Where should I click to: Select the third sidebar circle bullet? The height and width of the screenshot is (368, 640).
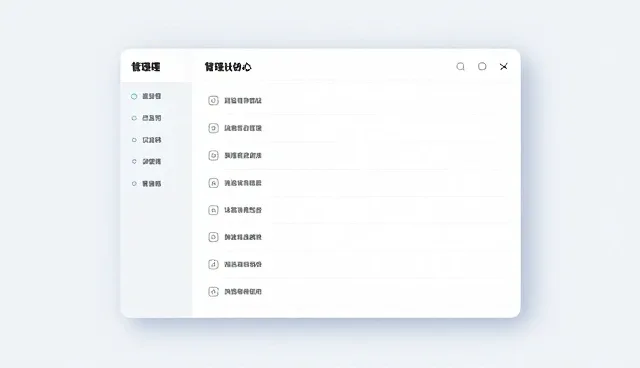tap(134, 140)
